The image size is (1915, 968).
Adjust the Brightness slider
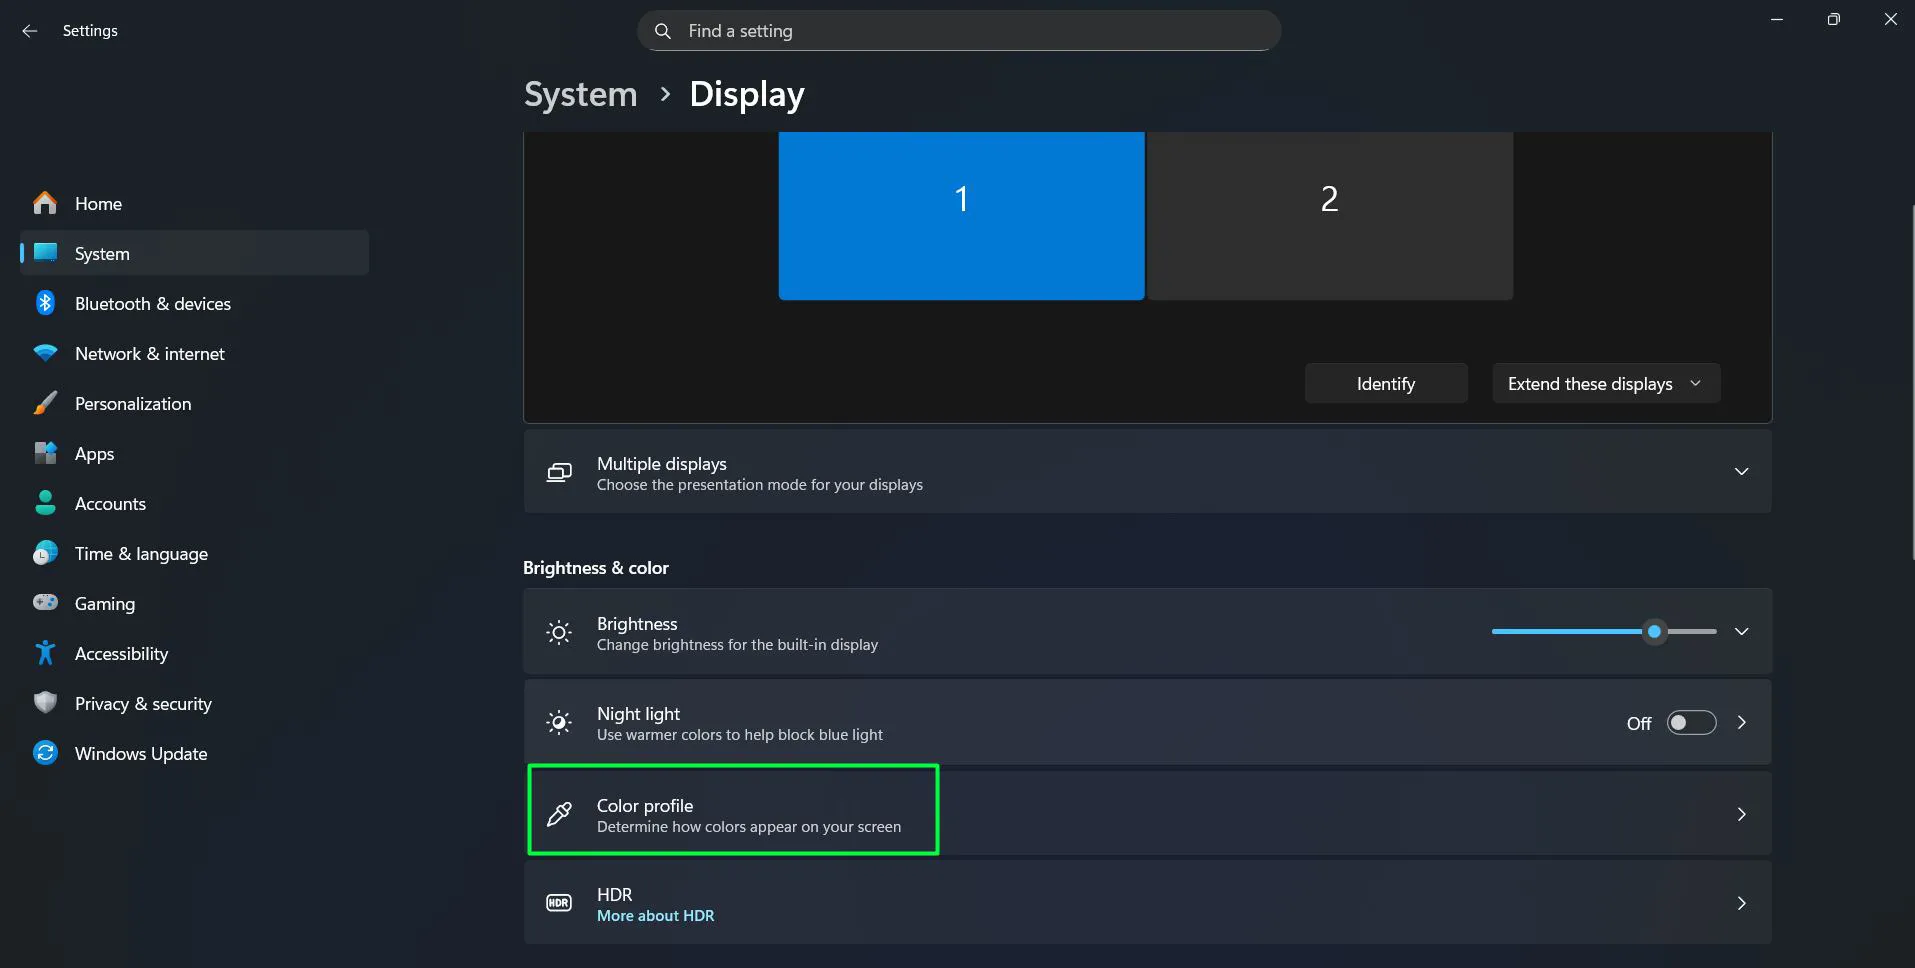click(x=1655, y=631)
